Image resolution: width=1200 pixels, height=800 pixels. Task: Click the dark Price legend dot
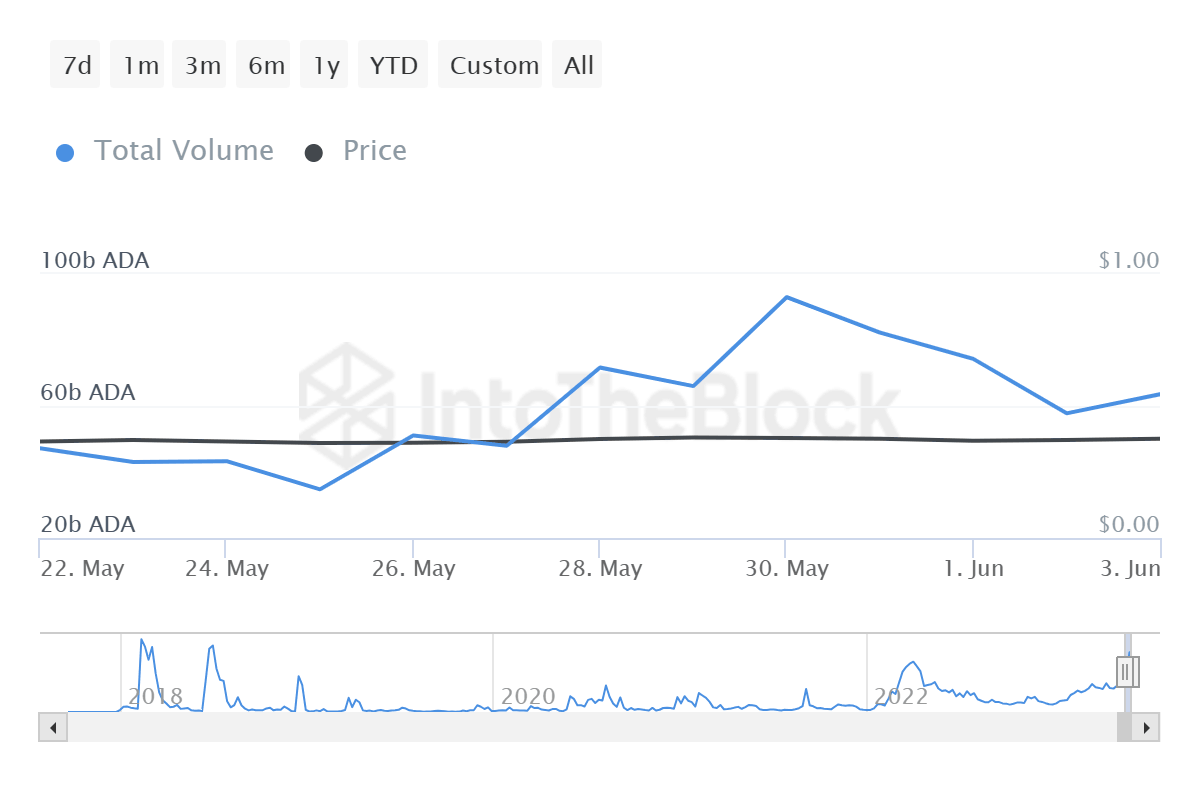click(x=314, y=153)
